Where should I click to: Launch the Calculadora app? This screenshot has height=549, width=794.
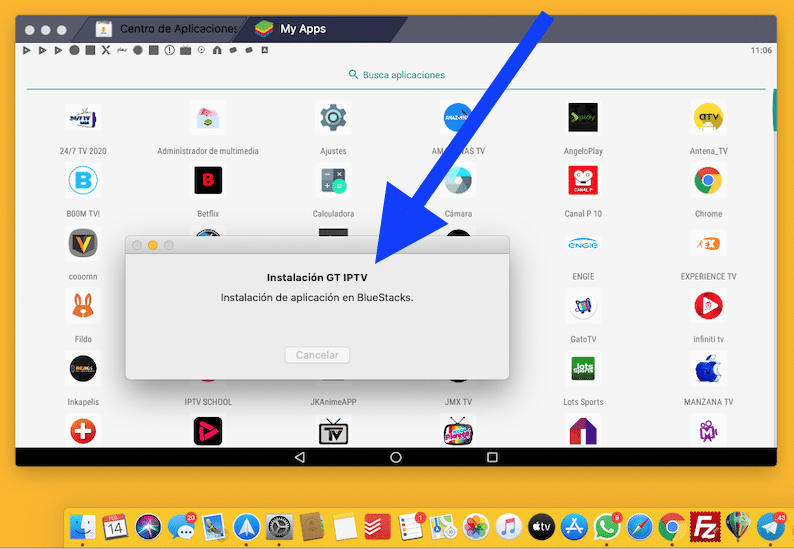coord(333,181)
